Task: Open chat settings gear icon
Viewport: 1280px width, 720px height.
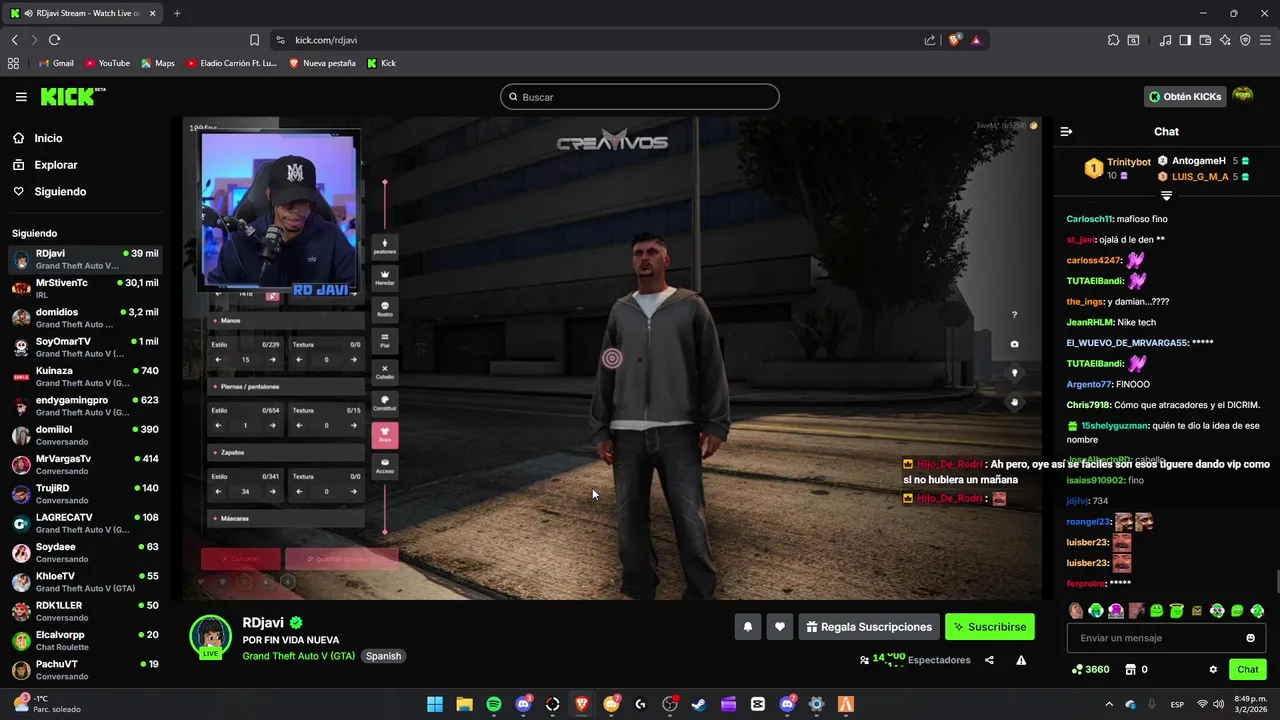Action: tap(1213, 669)
